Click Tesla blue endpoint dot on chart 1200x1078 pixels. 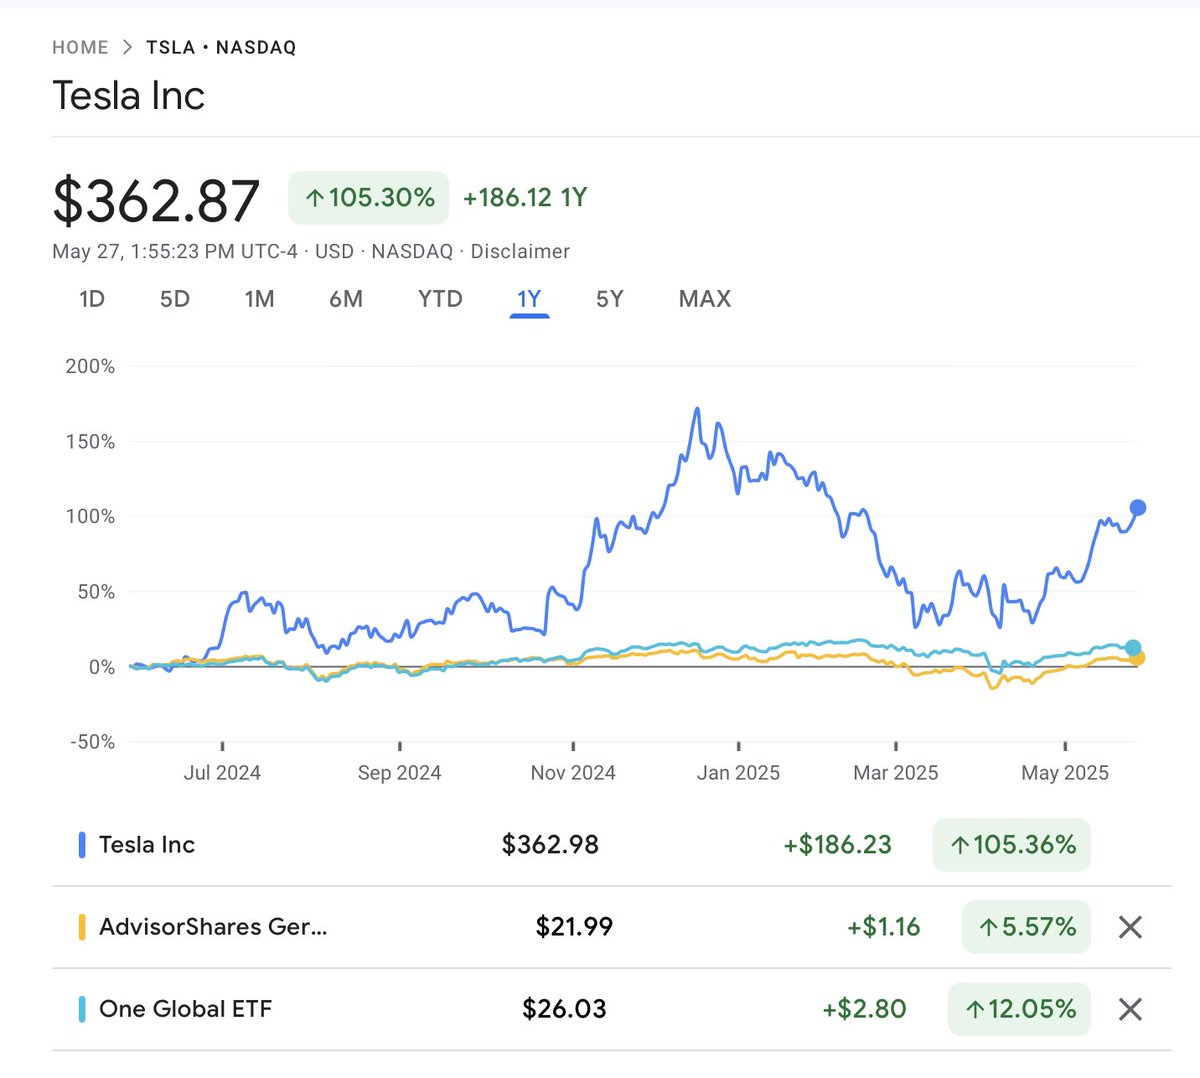click(x=1137, y=508)
